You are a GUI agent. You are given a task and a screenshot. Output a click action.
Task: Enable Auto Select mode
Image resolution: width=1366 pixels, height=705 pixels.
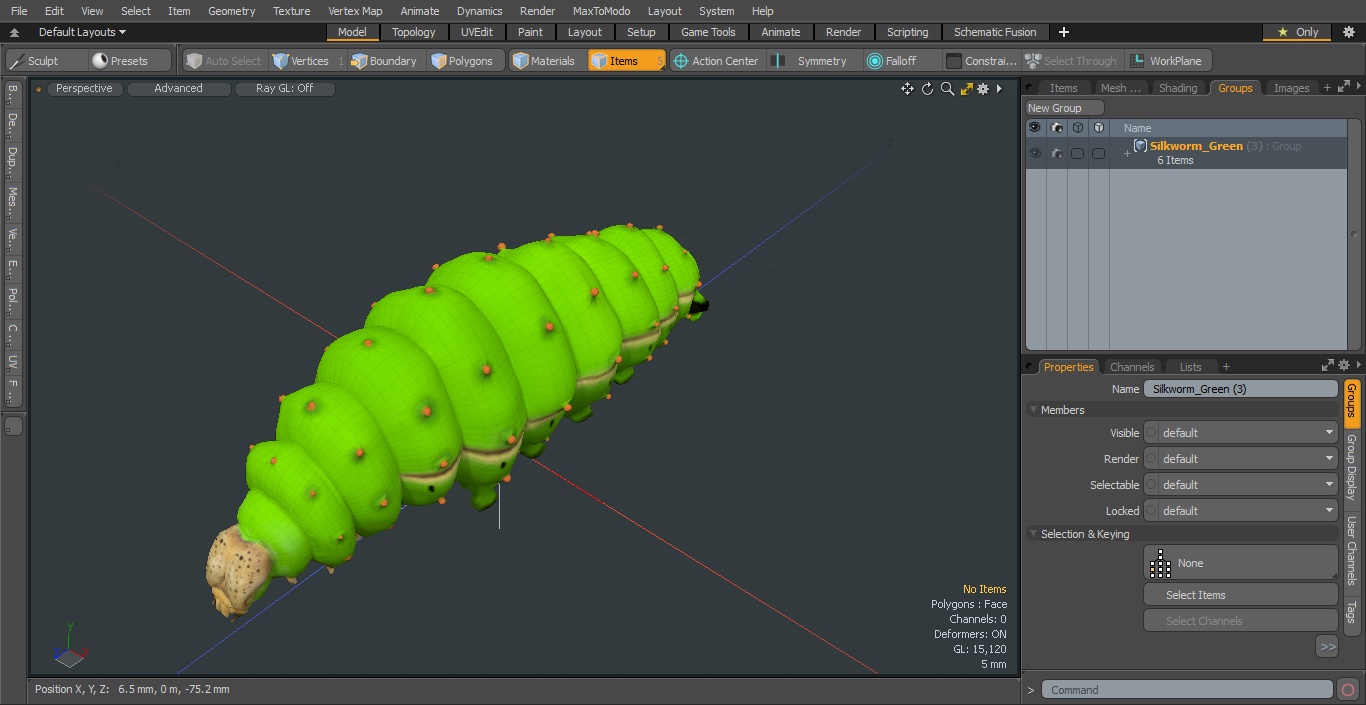click(223, 61)
